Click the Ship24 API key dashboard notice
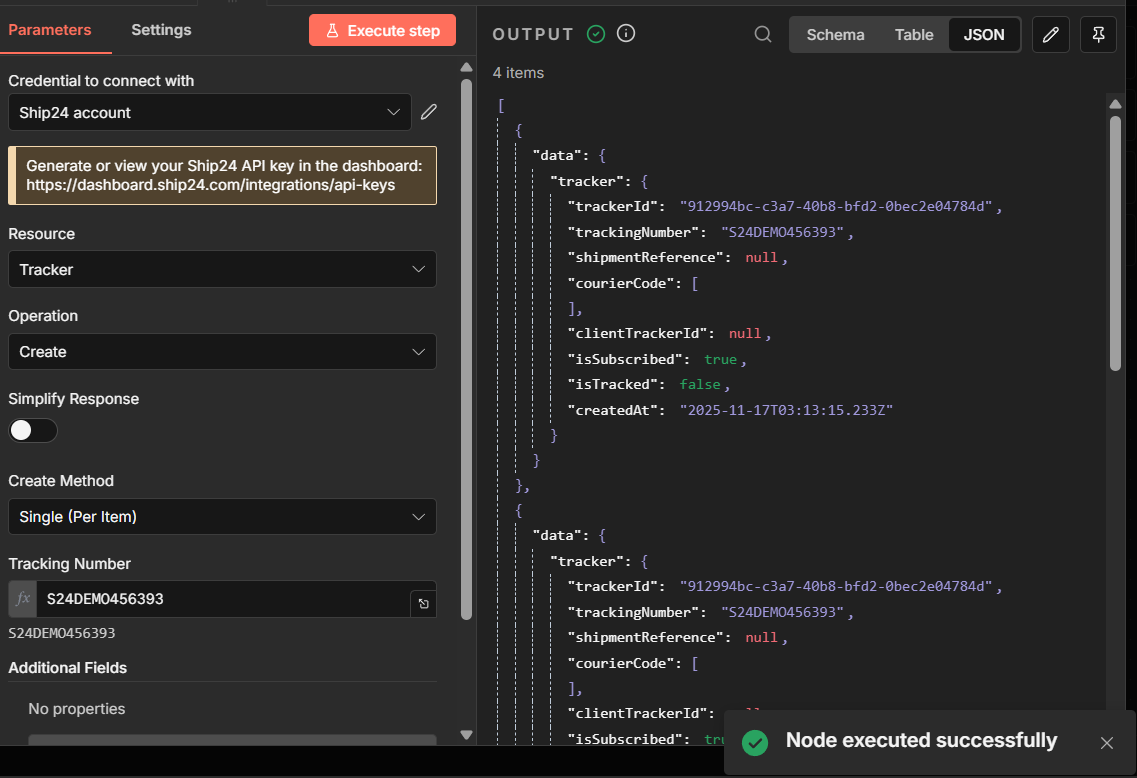1137x778 pixels. pyautogui.click(x=223, y=175)
